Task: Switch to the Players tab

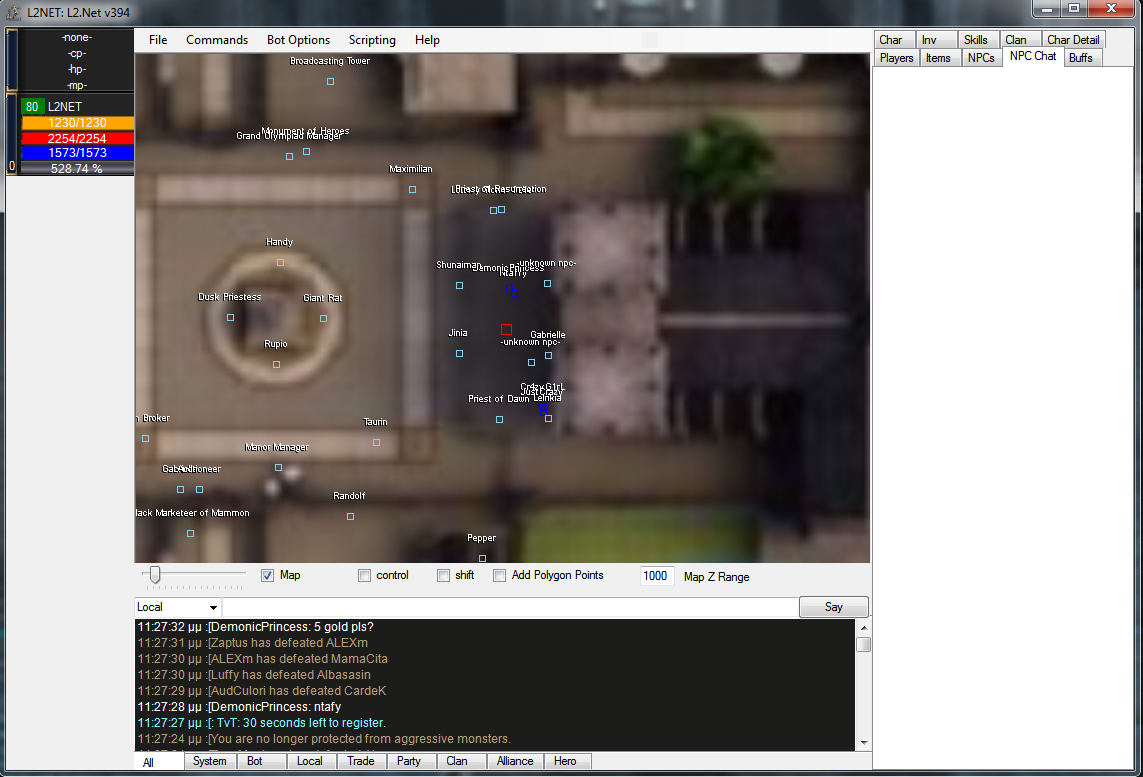Action: tap(897, 58)
